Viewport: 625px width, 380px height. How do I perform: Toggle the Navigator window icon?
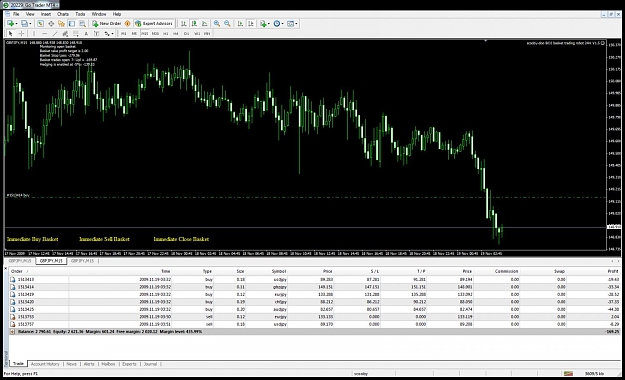tap(61, 24)
